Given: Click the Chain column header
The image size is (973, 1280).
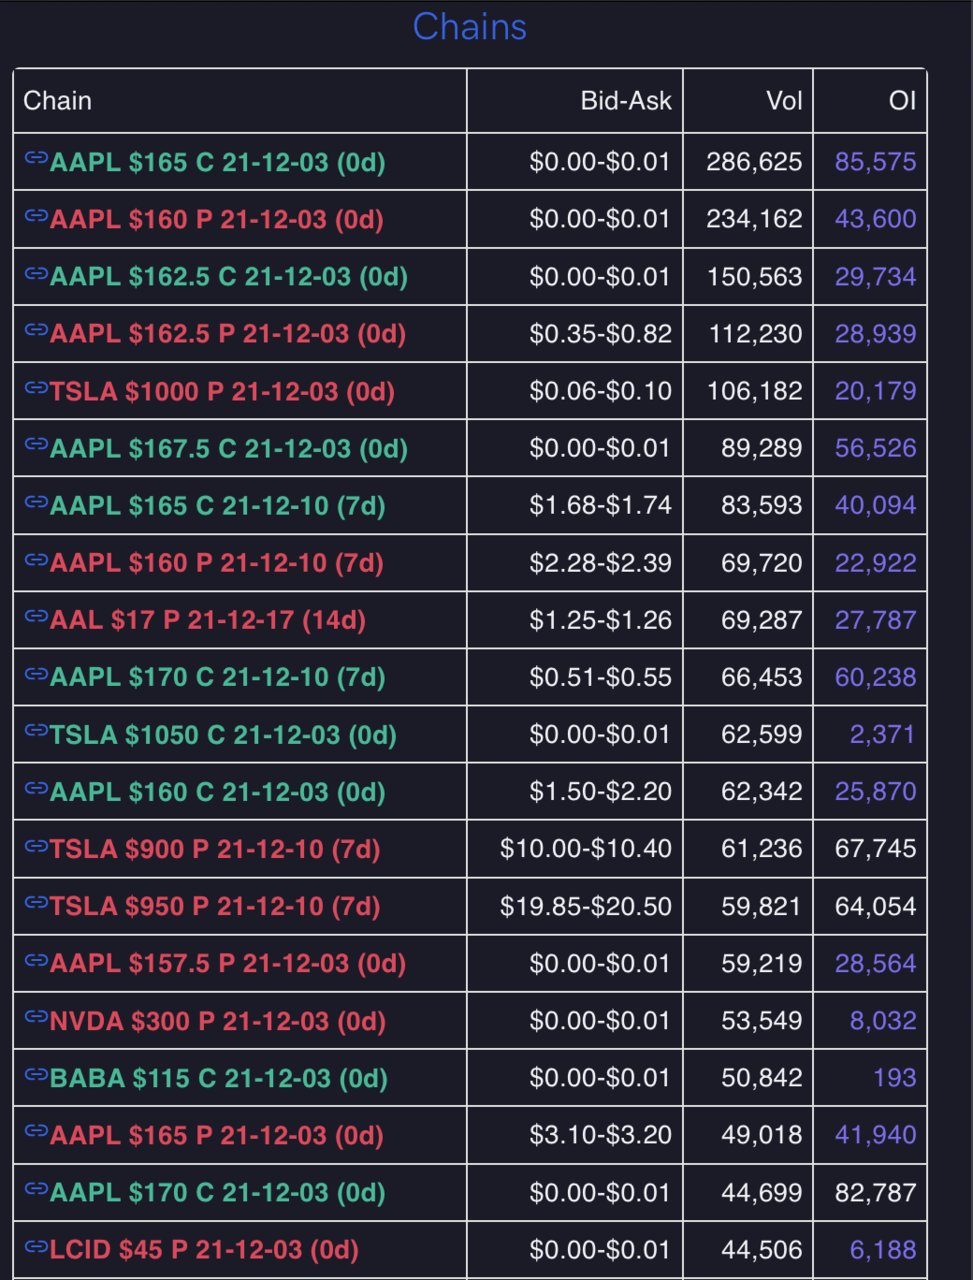Looking at the screenshot, I should click(58, 101).
